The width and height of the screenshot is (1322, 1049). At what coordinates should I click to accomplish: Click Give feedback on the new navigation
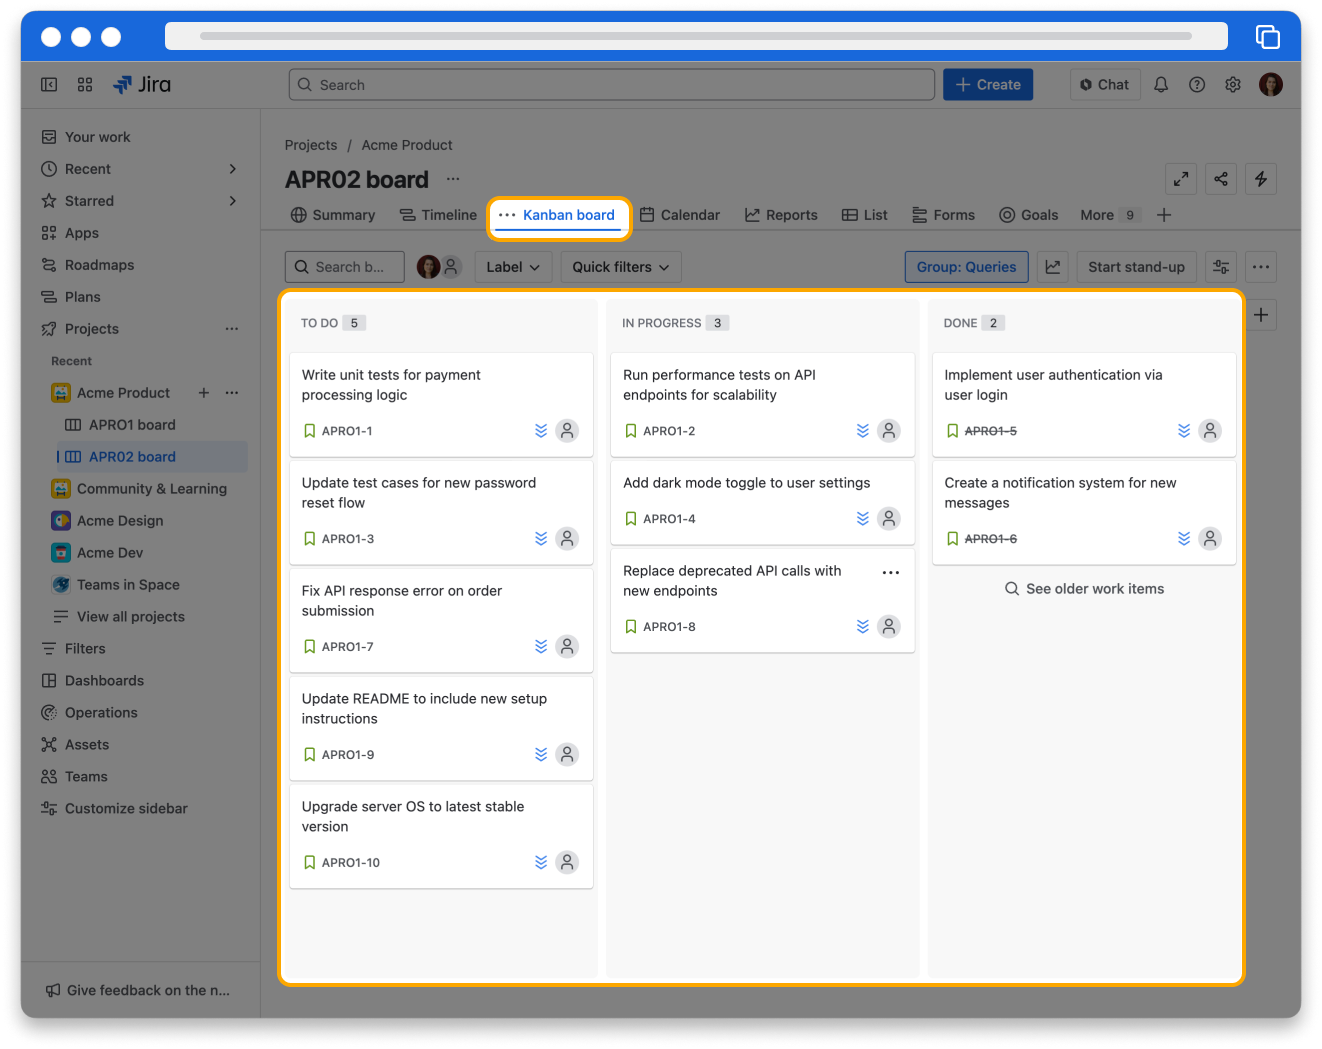[138, 990]
